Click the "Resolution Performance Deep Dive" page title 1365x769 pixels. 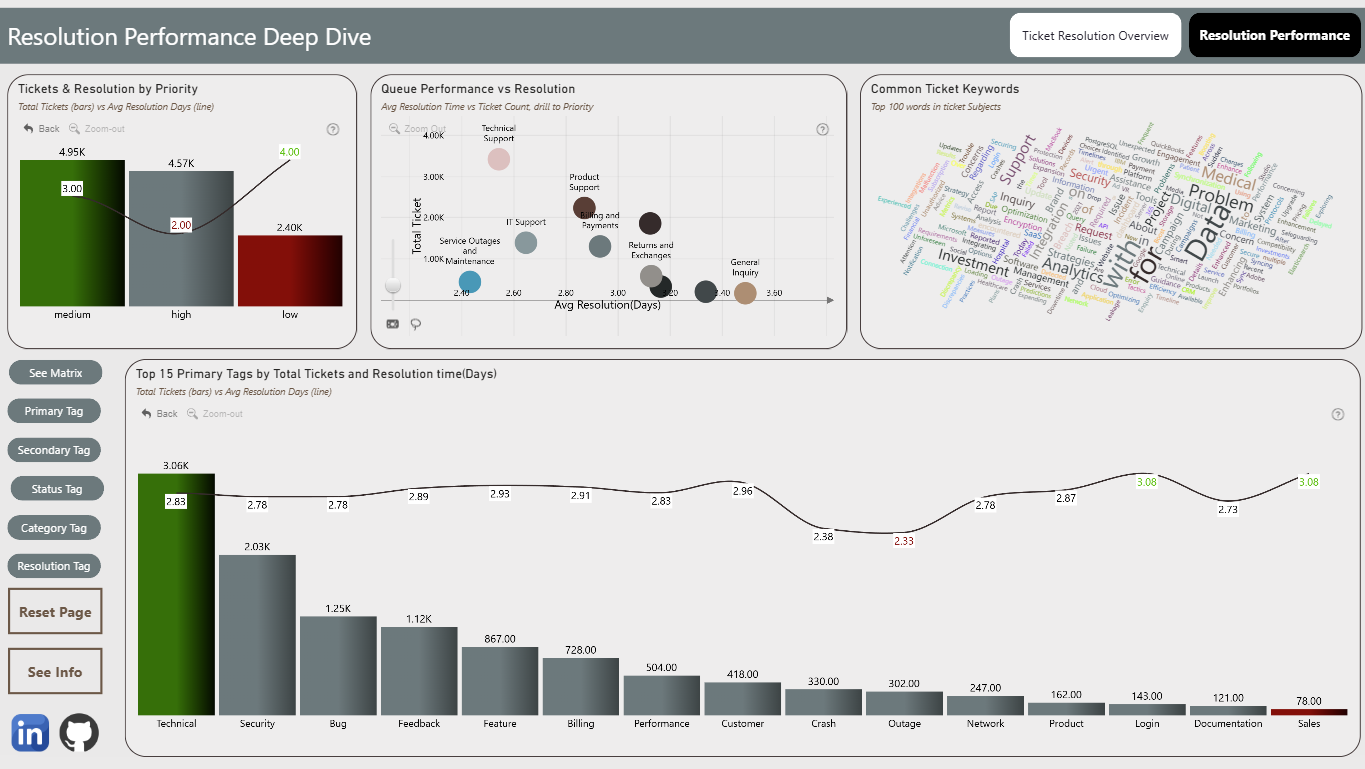[x=190, y=37]
